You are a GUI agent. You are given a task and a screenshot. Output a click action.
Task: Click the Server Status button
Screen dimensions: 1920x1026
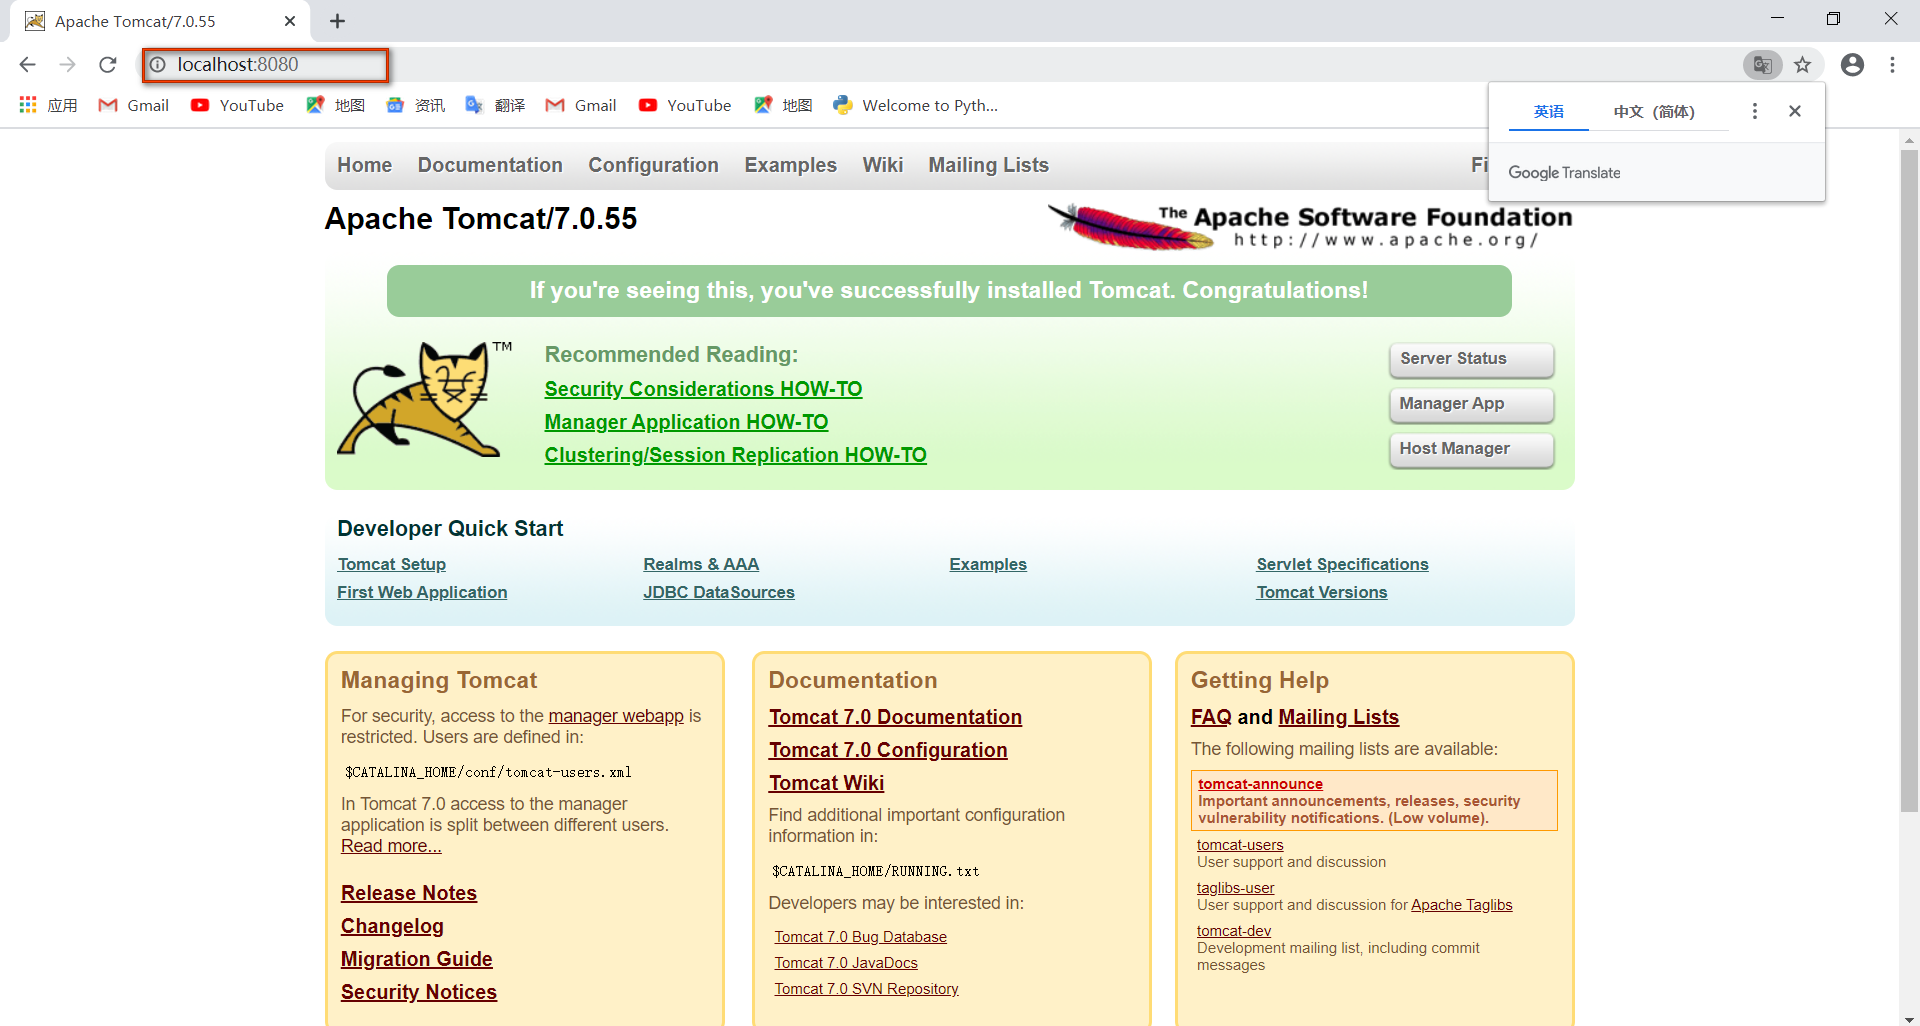[x=1471, y=359]
